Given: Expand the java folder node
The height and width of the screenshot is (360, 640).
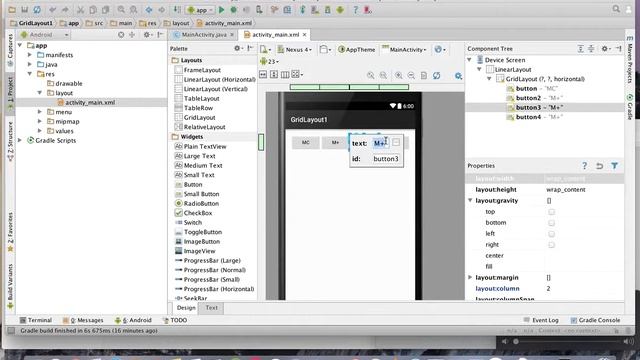Looking at the screenshot, I should coord(30,64).
